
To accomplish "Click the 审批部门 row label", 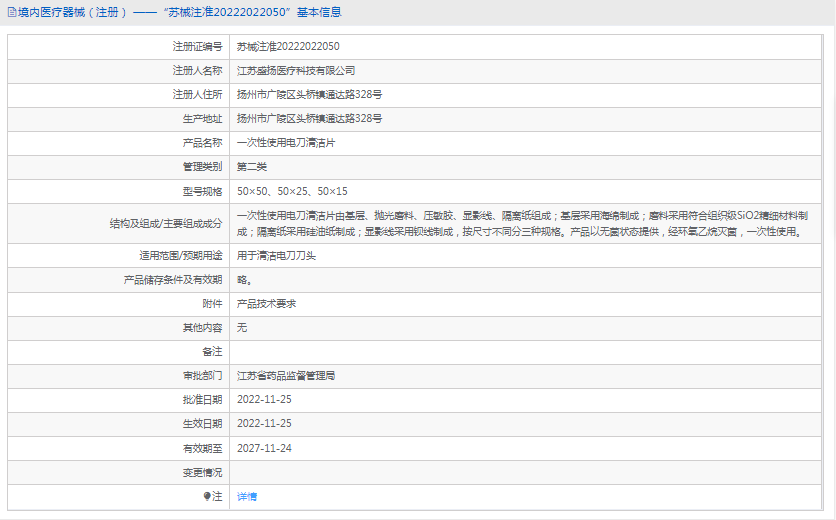I will coord(202,375).
